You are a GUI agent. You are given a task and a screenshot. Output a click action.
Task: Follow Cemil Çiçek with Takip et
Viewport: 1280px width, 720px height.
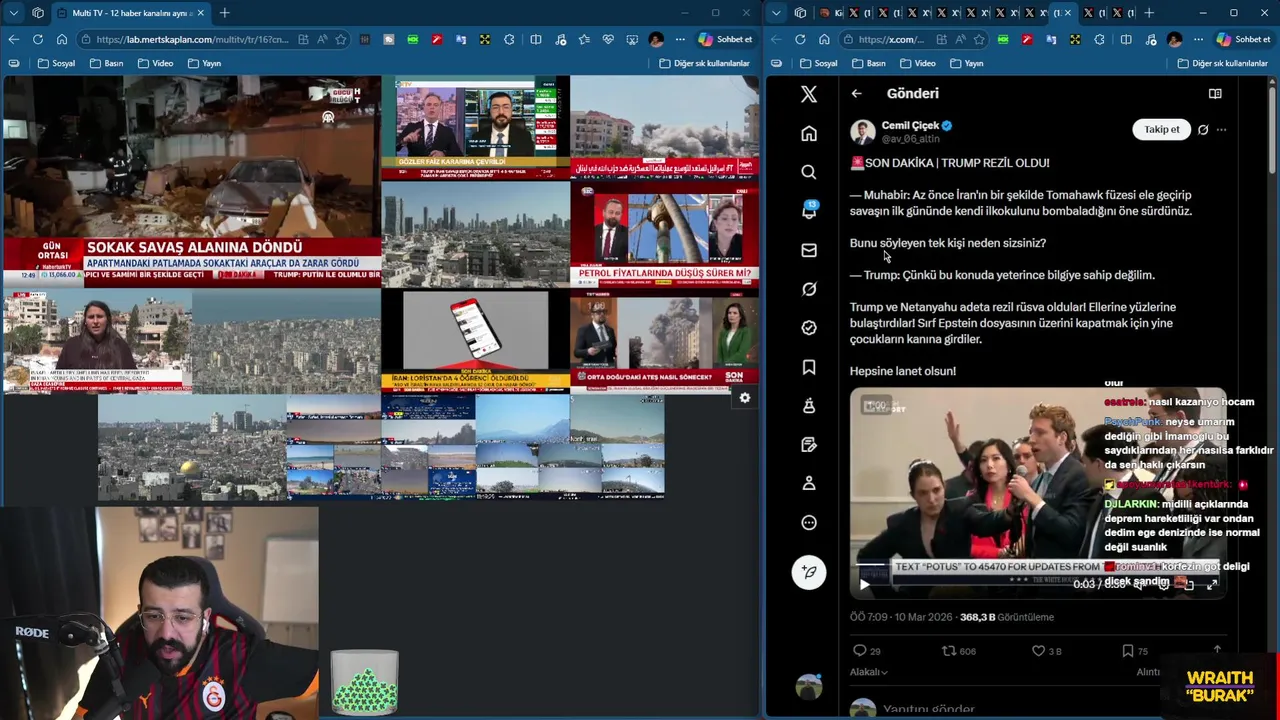coord(1162,129)
